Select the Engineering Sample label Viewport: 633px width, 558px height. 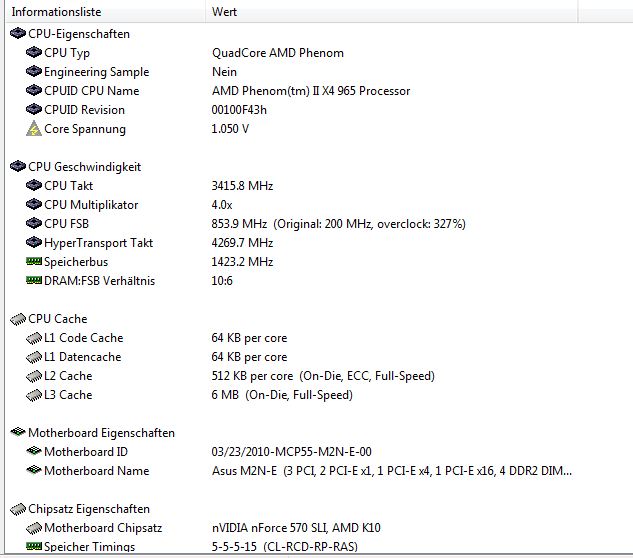pyautogui.click(x=96, y=72)
